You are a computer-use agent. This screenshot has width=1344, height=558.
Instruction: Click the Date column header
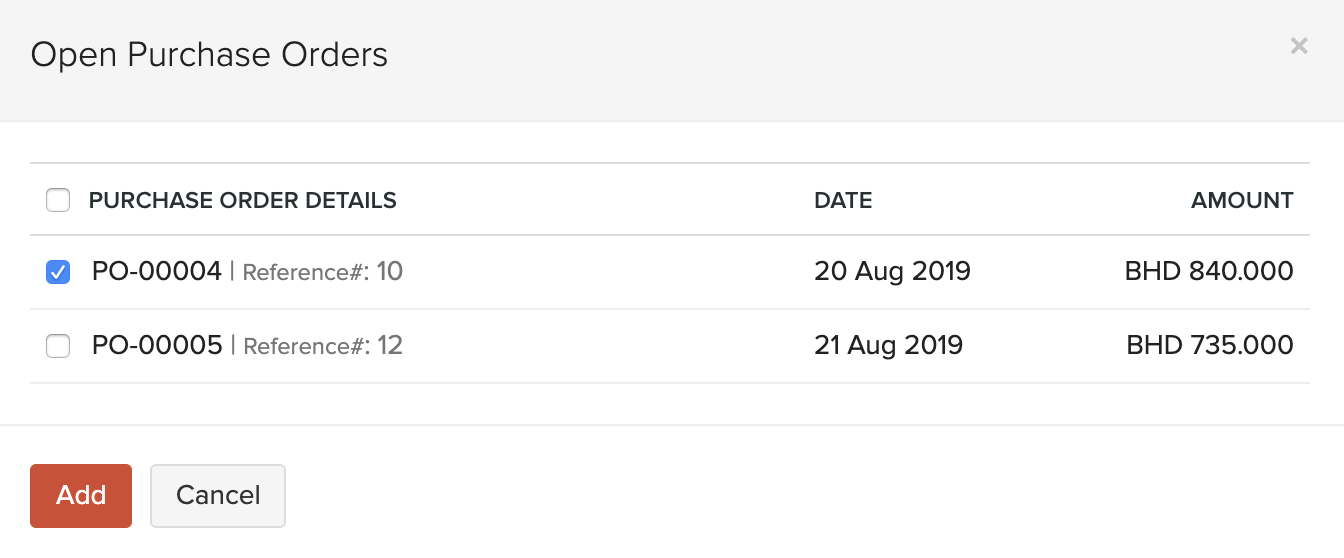[843, 200]
